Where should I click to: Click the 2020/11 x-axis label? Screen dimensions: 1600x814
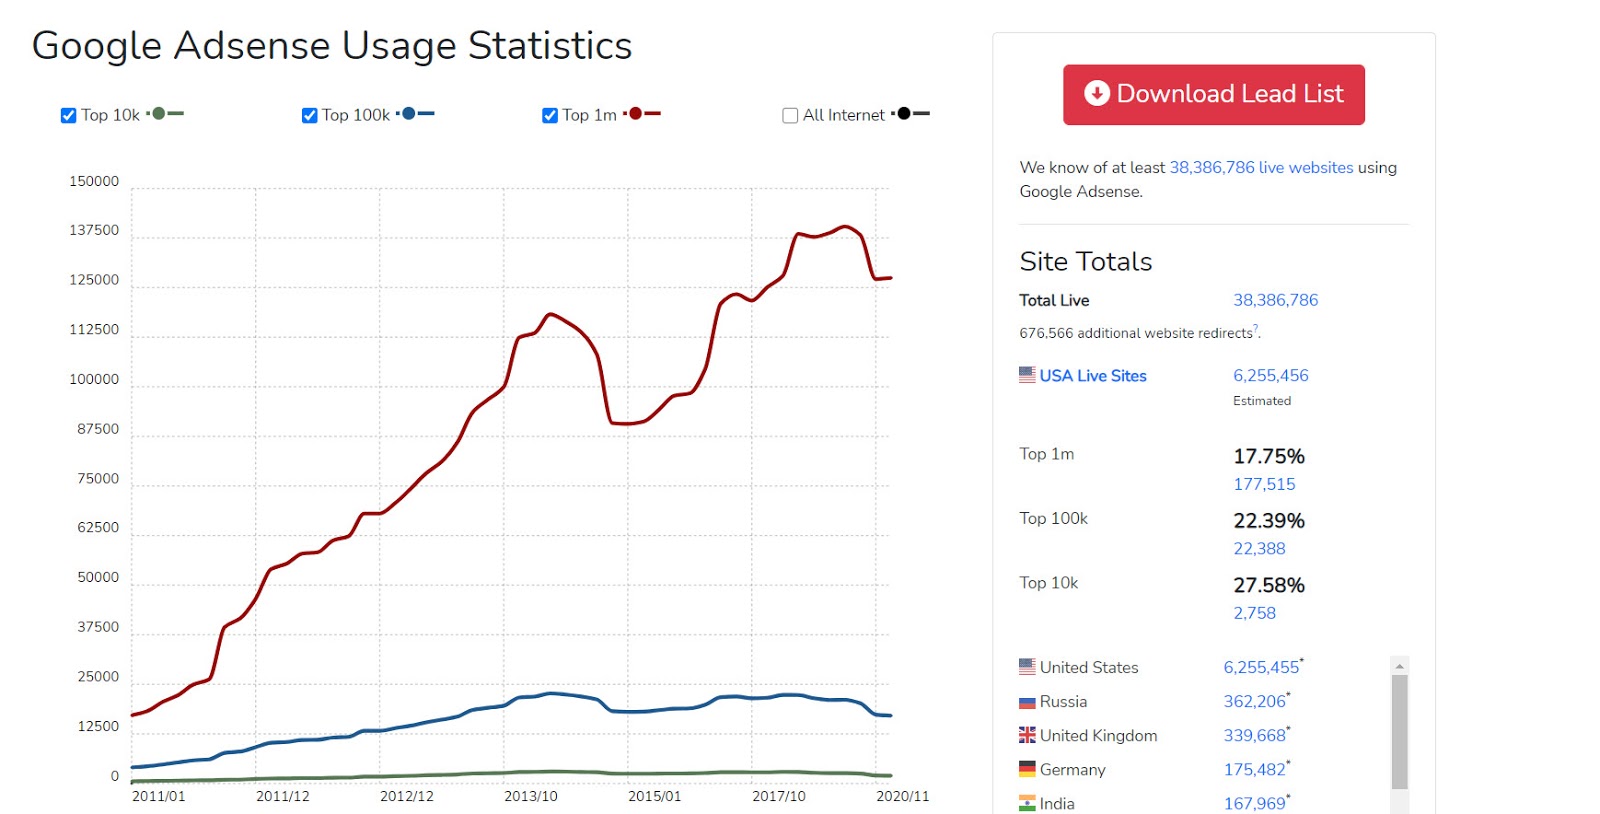903,797
